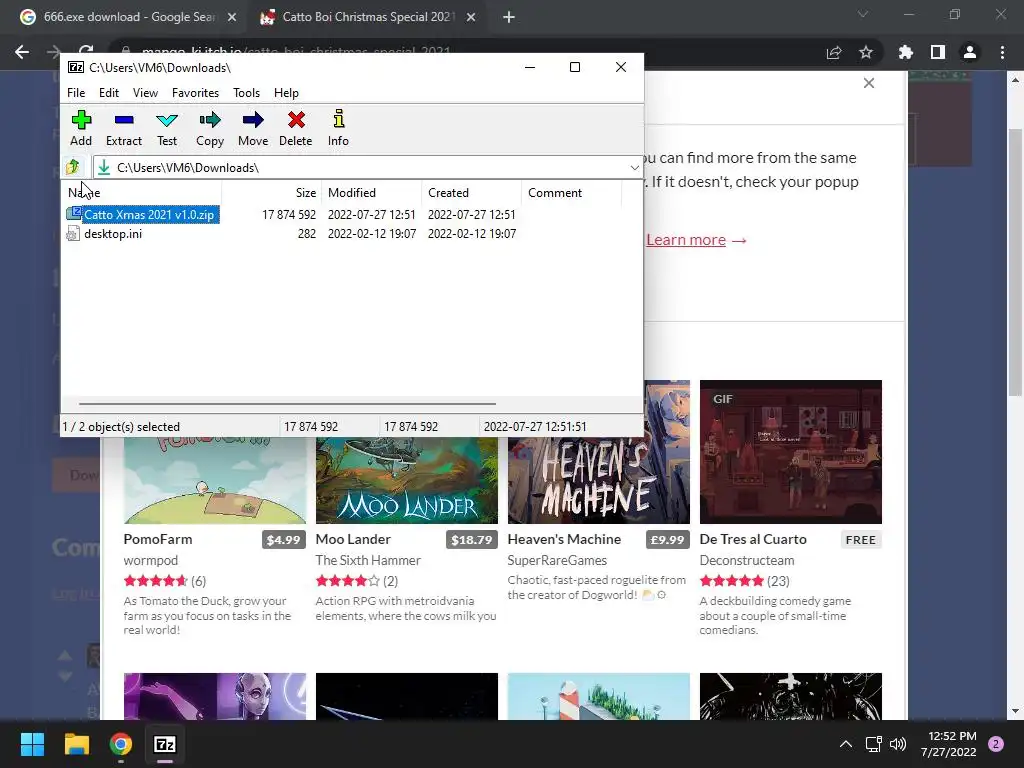Click the horizontal scrollbar in 7-Zip file list
The image size is (1024, 768).
click(x=287, y=404)
